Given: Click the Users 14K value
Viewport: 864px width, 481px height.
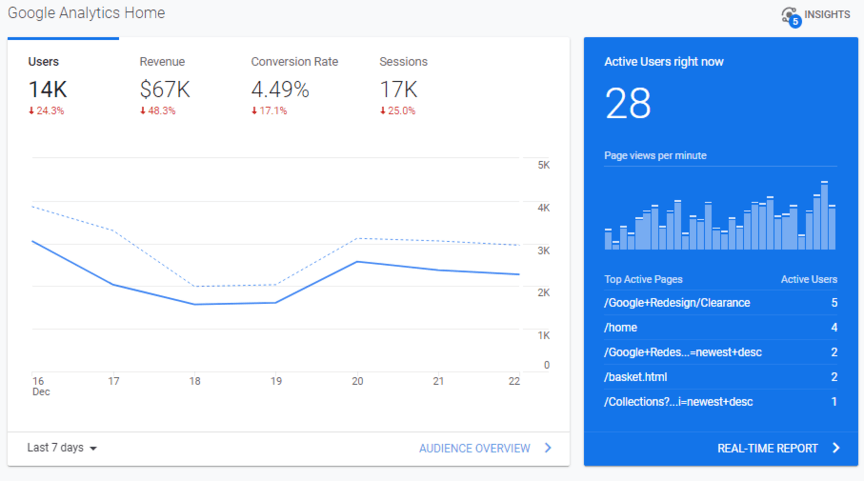Looking at the screenshot, I should [47, 89].
